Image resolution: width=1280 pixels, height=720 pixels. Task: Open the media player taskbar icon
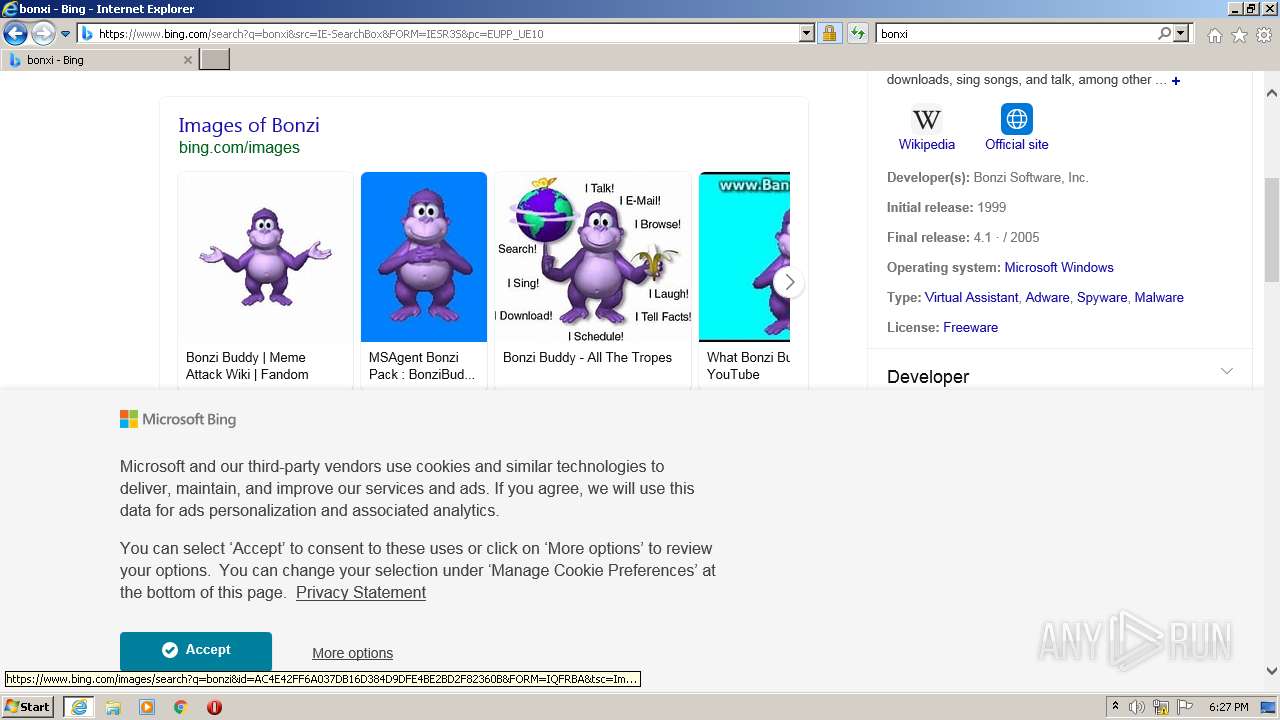pyautogui.click(x=147, y=707)
